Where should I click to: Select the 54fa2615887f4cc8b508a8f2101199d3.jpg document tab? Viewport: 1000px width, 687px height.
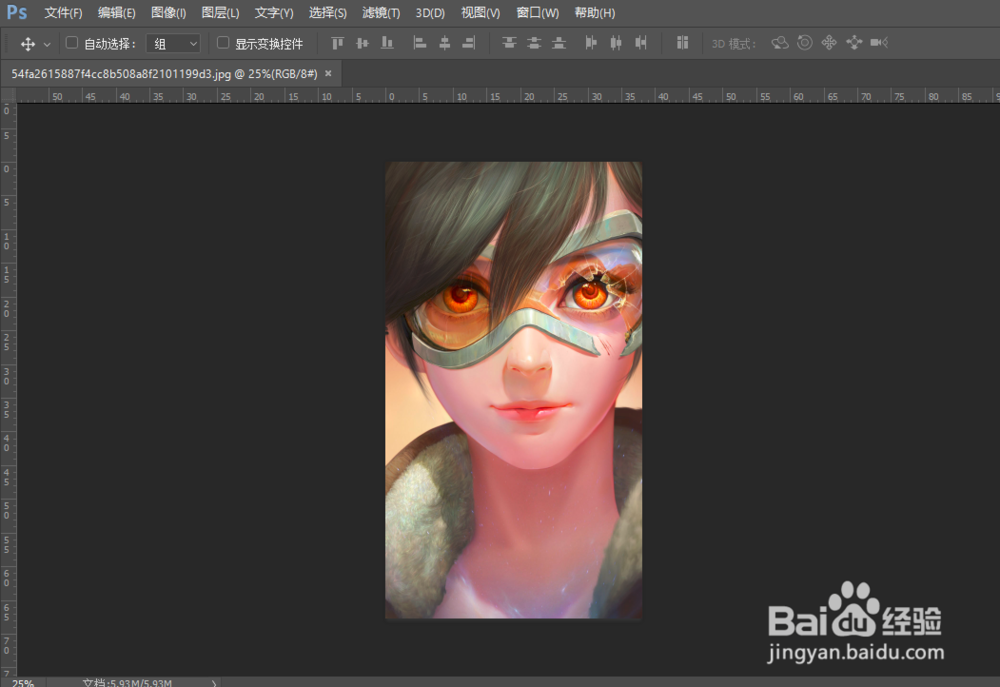[164, 74]
